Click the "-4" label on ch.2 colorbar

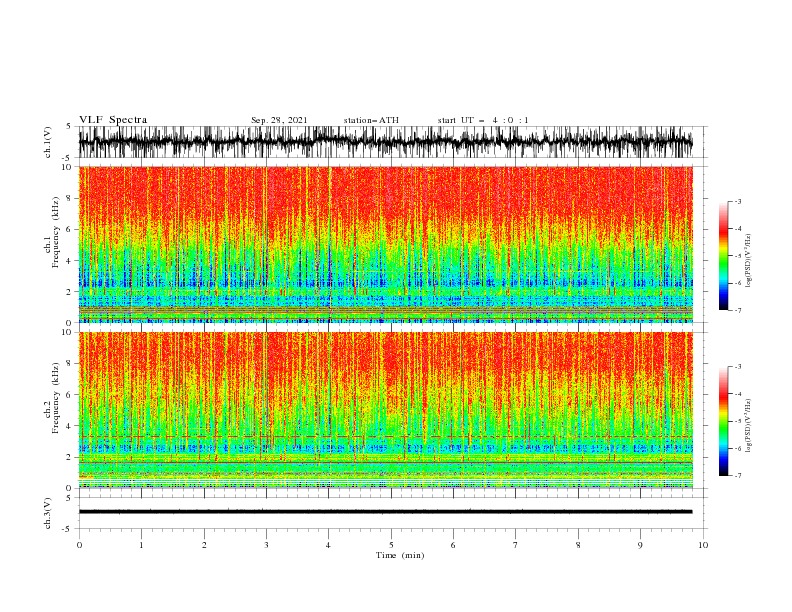pos(738,394)
